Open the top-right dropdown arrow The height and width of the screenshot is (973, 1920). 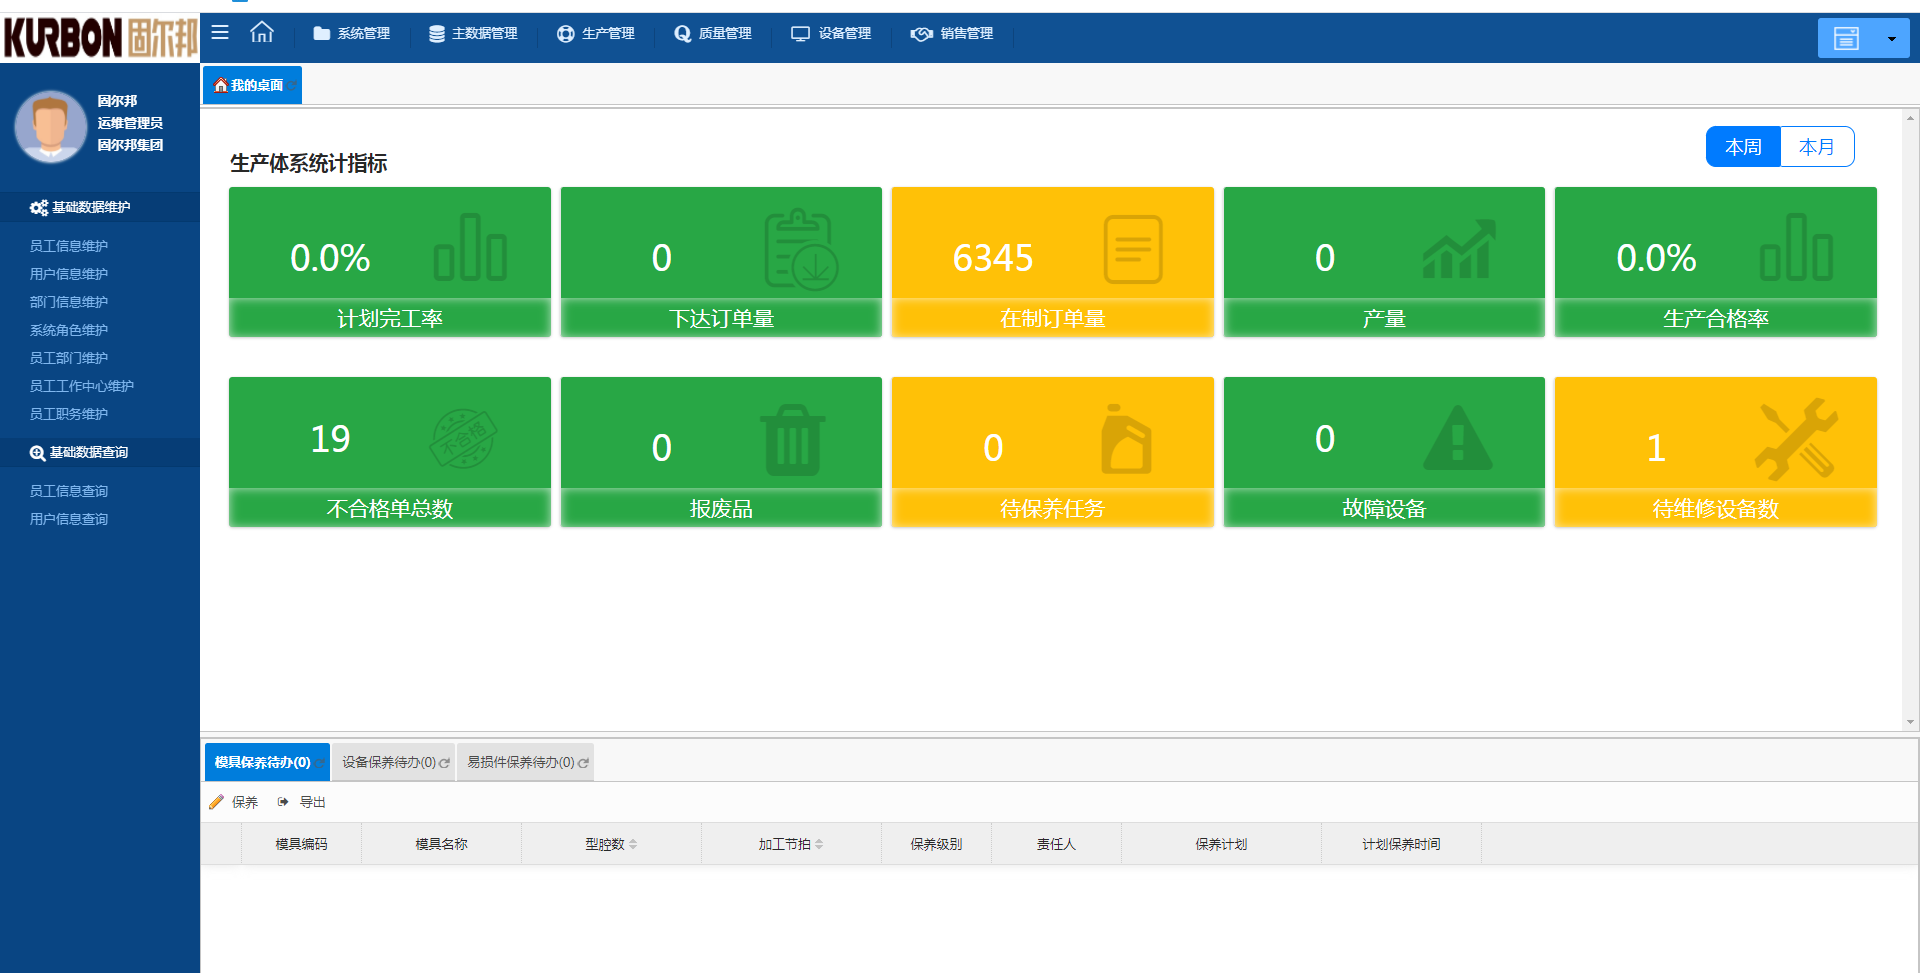coord(1891,39)
